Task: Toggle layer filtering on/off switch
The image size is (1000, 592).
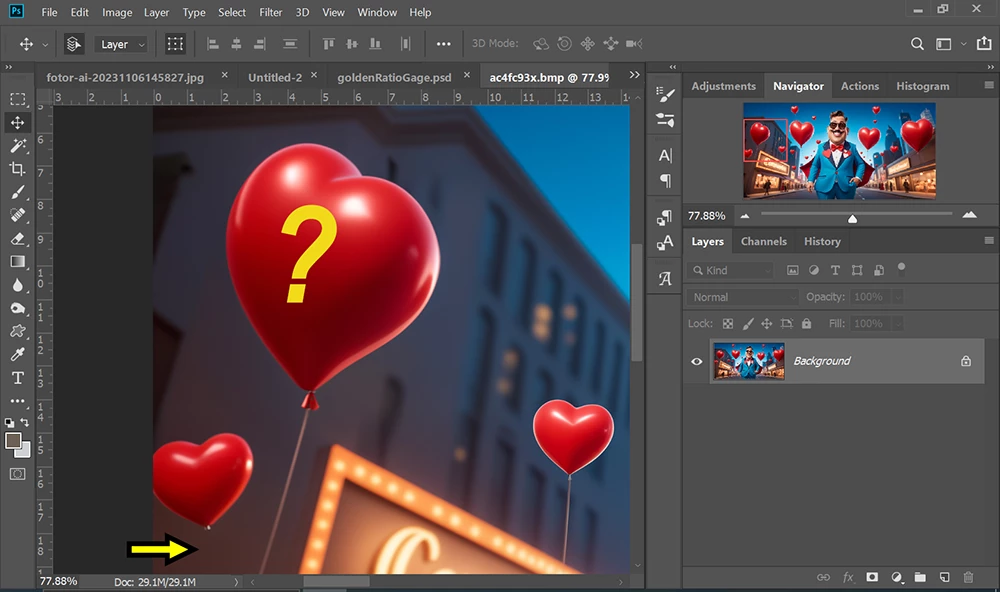Action: click(x=901, y=269)
